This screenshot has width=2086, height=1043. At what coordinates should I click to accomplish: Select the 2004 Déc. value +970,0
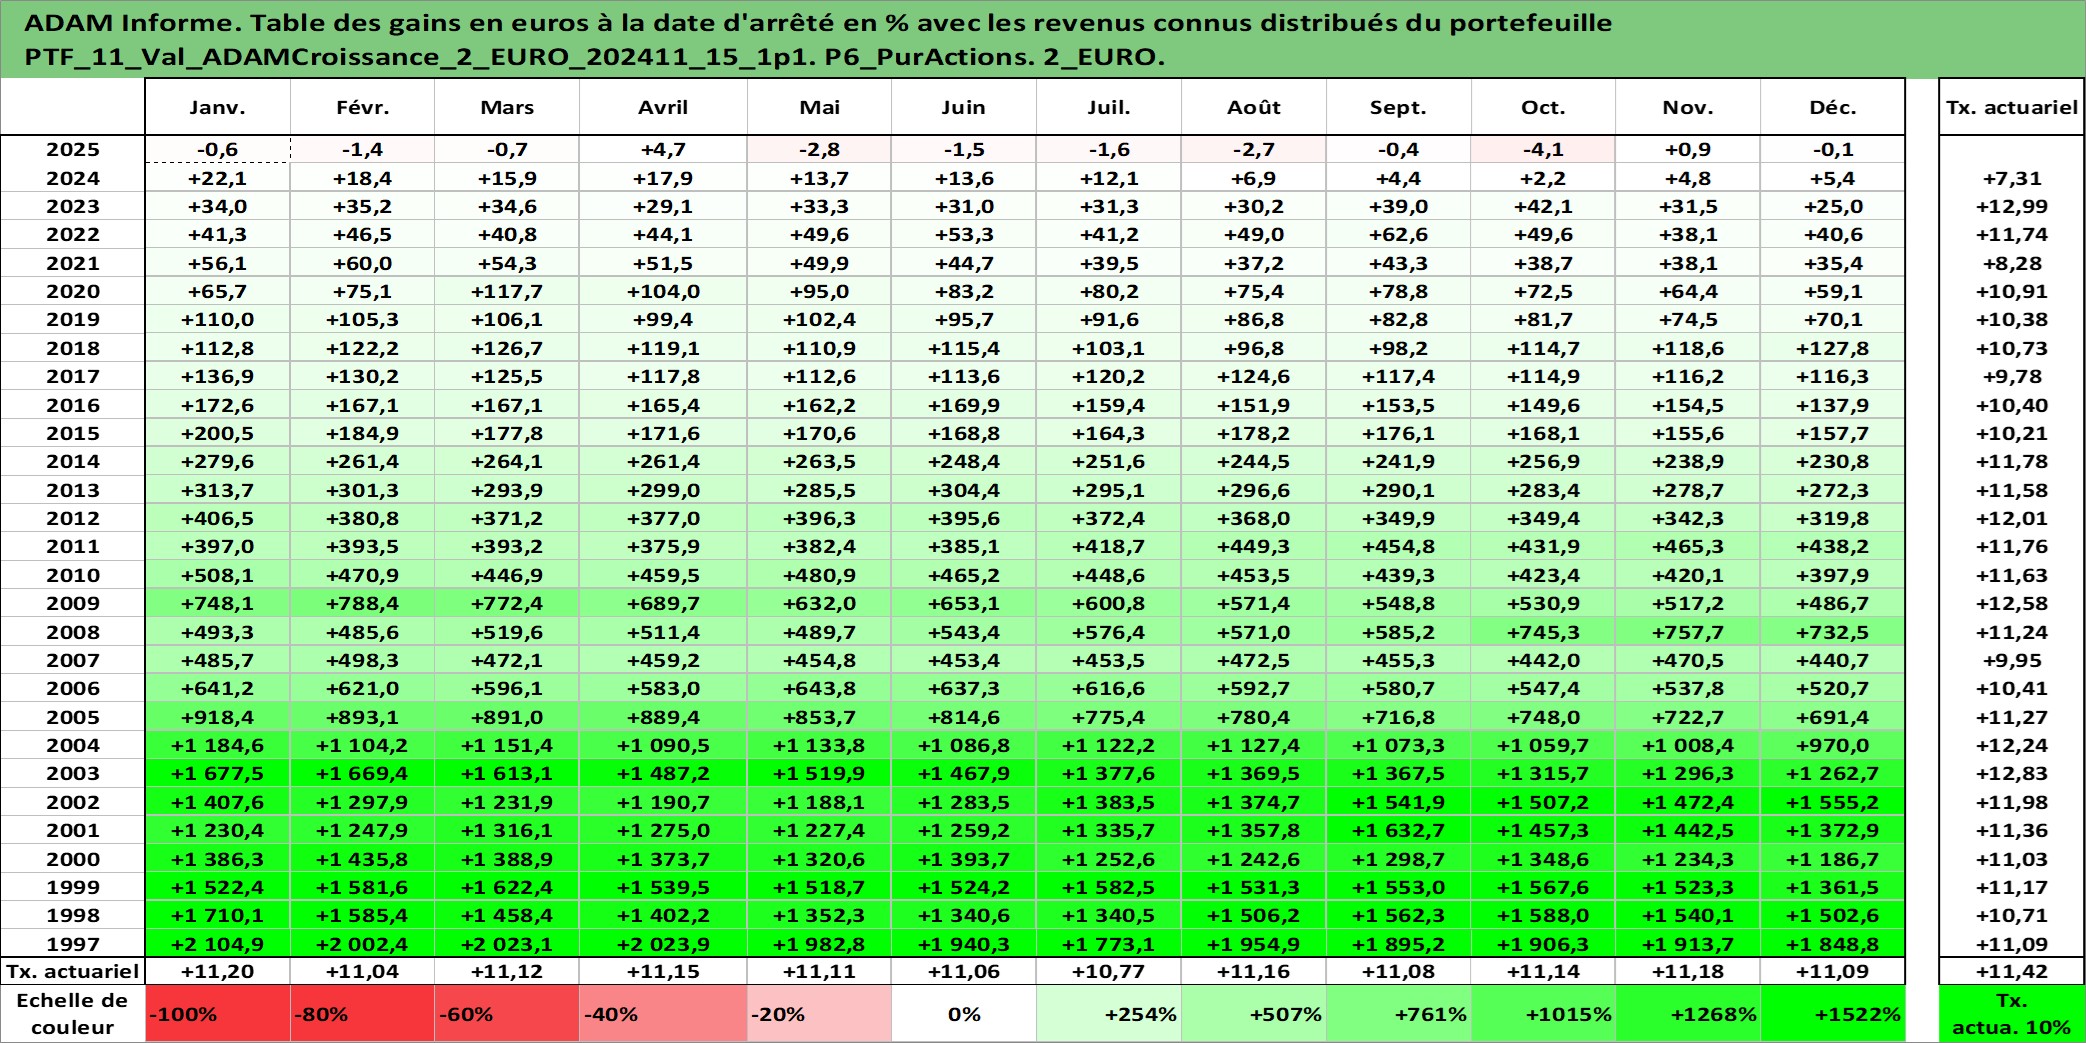click(x=1833, y=745)
